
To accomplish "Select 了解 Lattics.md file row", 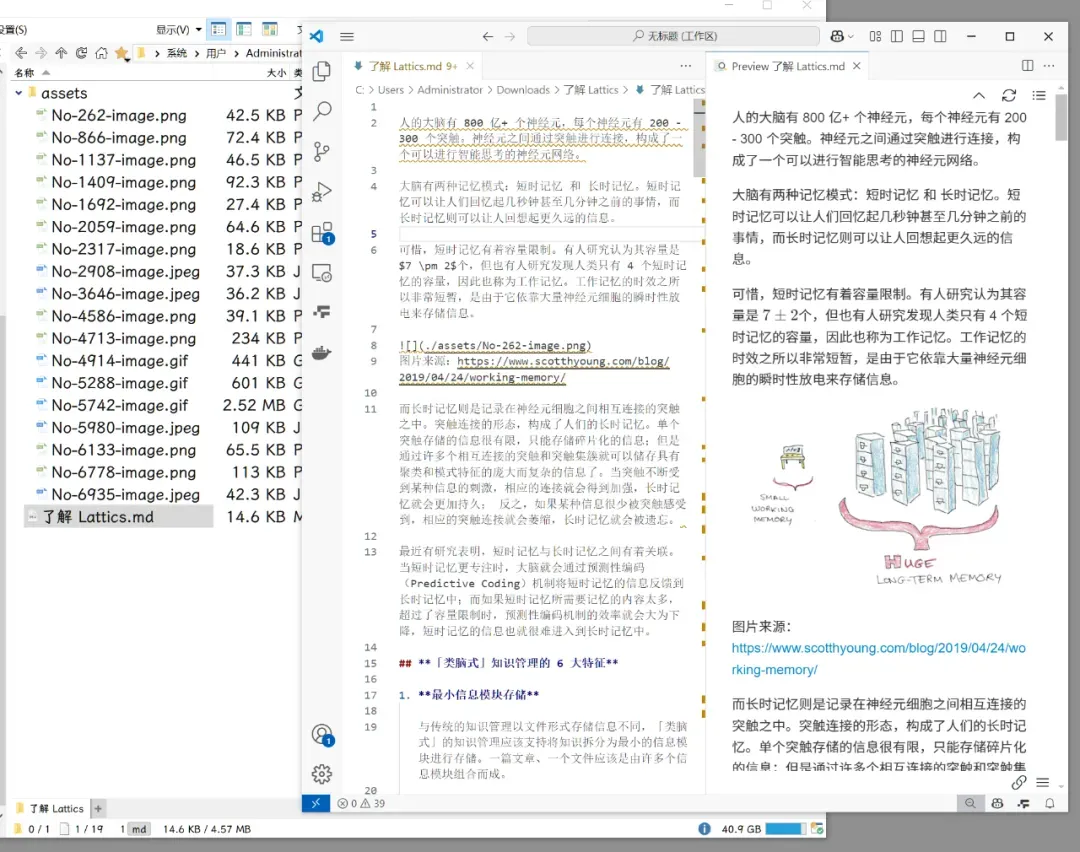I will 118,517.
